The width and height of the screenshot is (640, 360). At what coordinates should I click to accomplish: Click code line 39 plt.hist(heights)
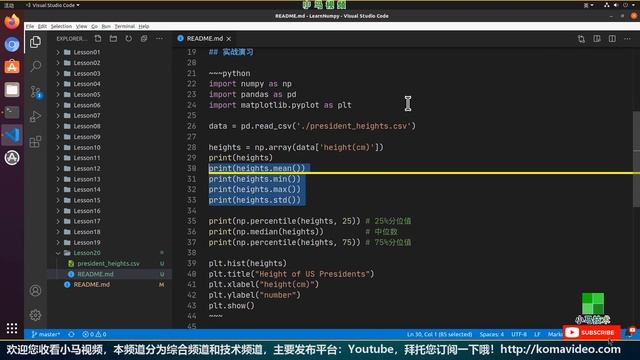247,264
